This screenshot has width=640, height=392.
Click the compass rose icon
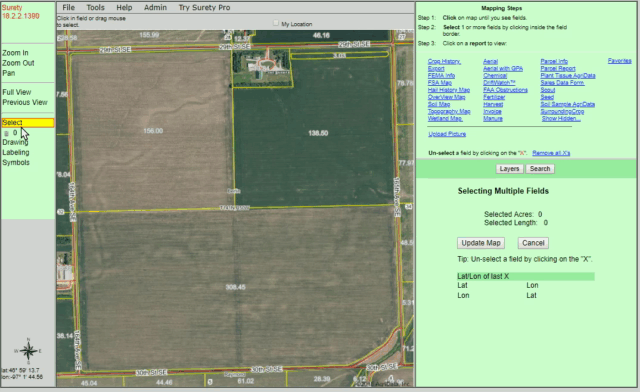pyautogui.click(x=28, y=351)
